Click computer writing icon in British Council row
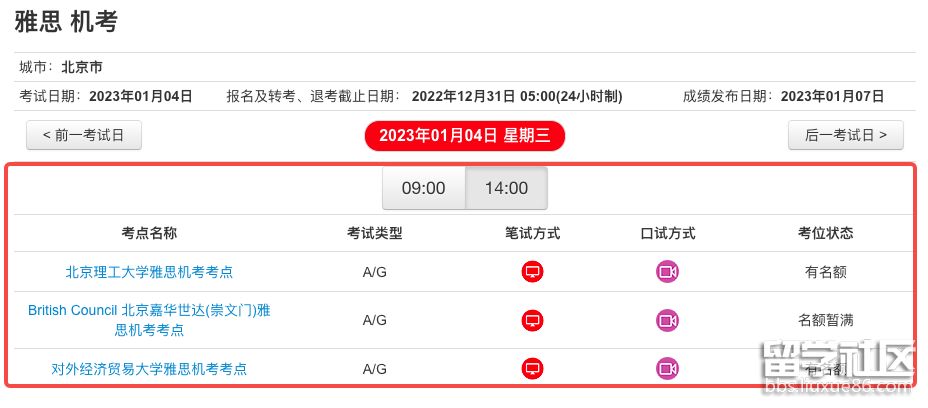Viewport: 928px width, 408px height. (x=533, y=320)
